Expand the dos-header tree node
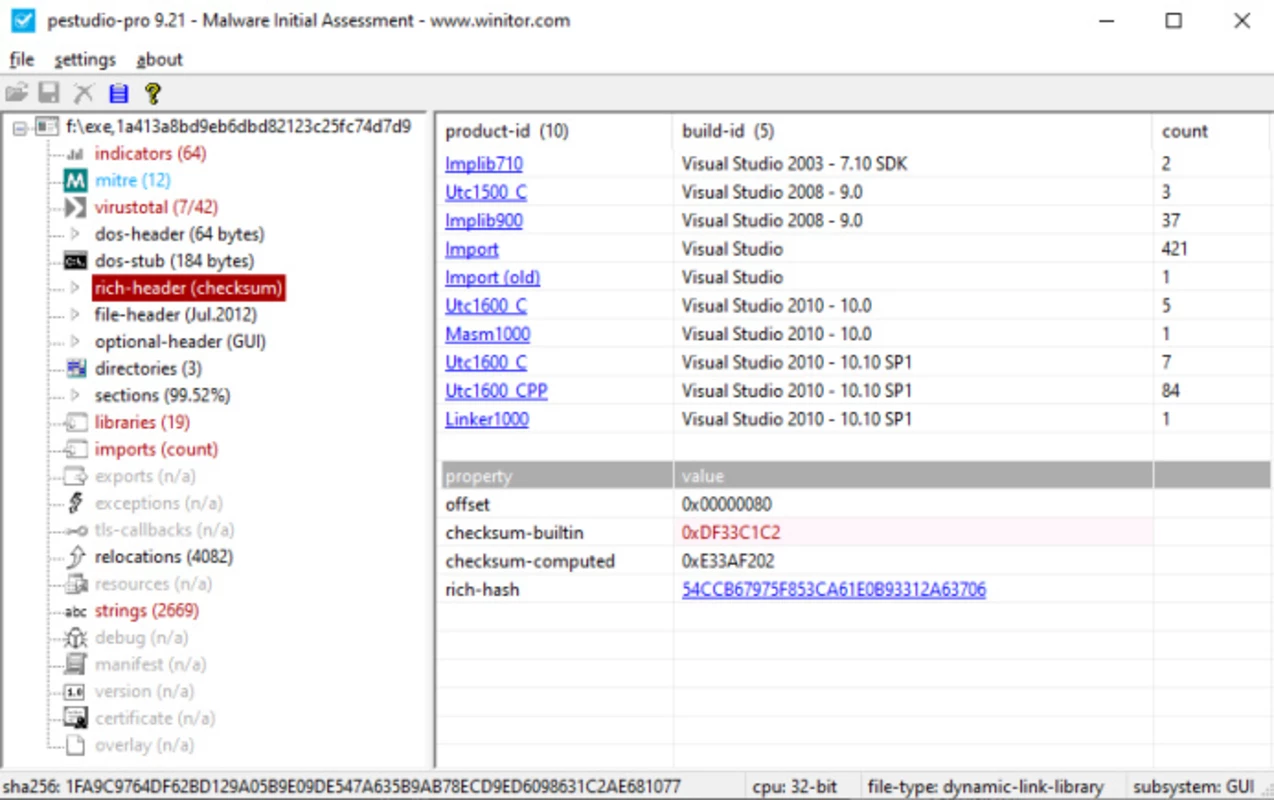 click(75, 235)
